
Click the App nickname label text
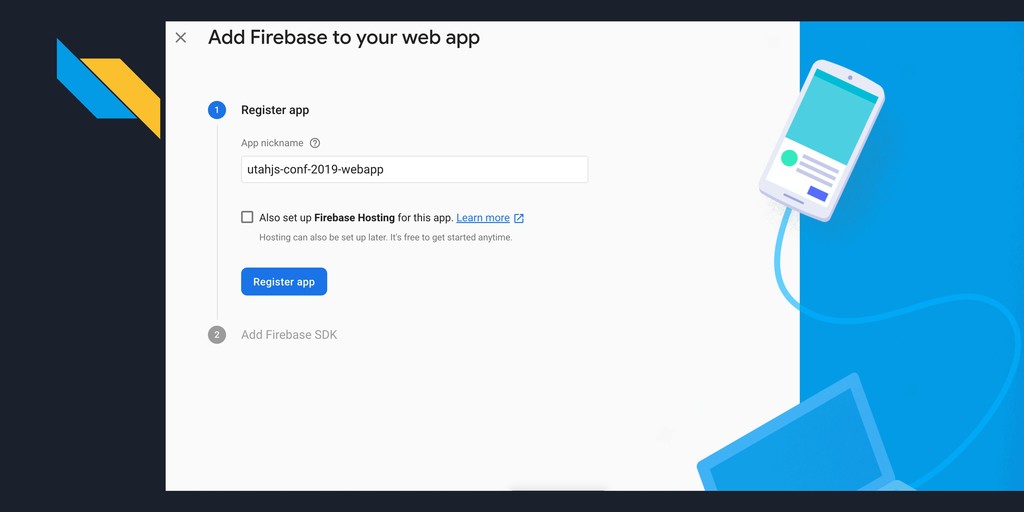272,143
